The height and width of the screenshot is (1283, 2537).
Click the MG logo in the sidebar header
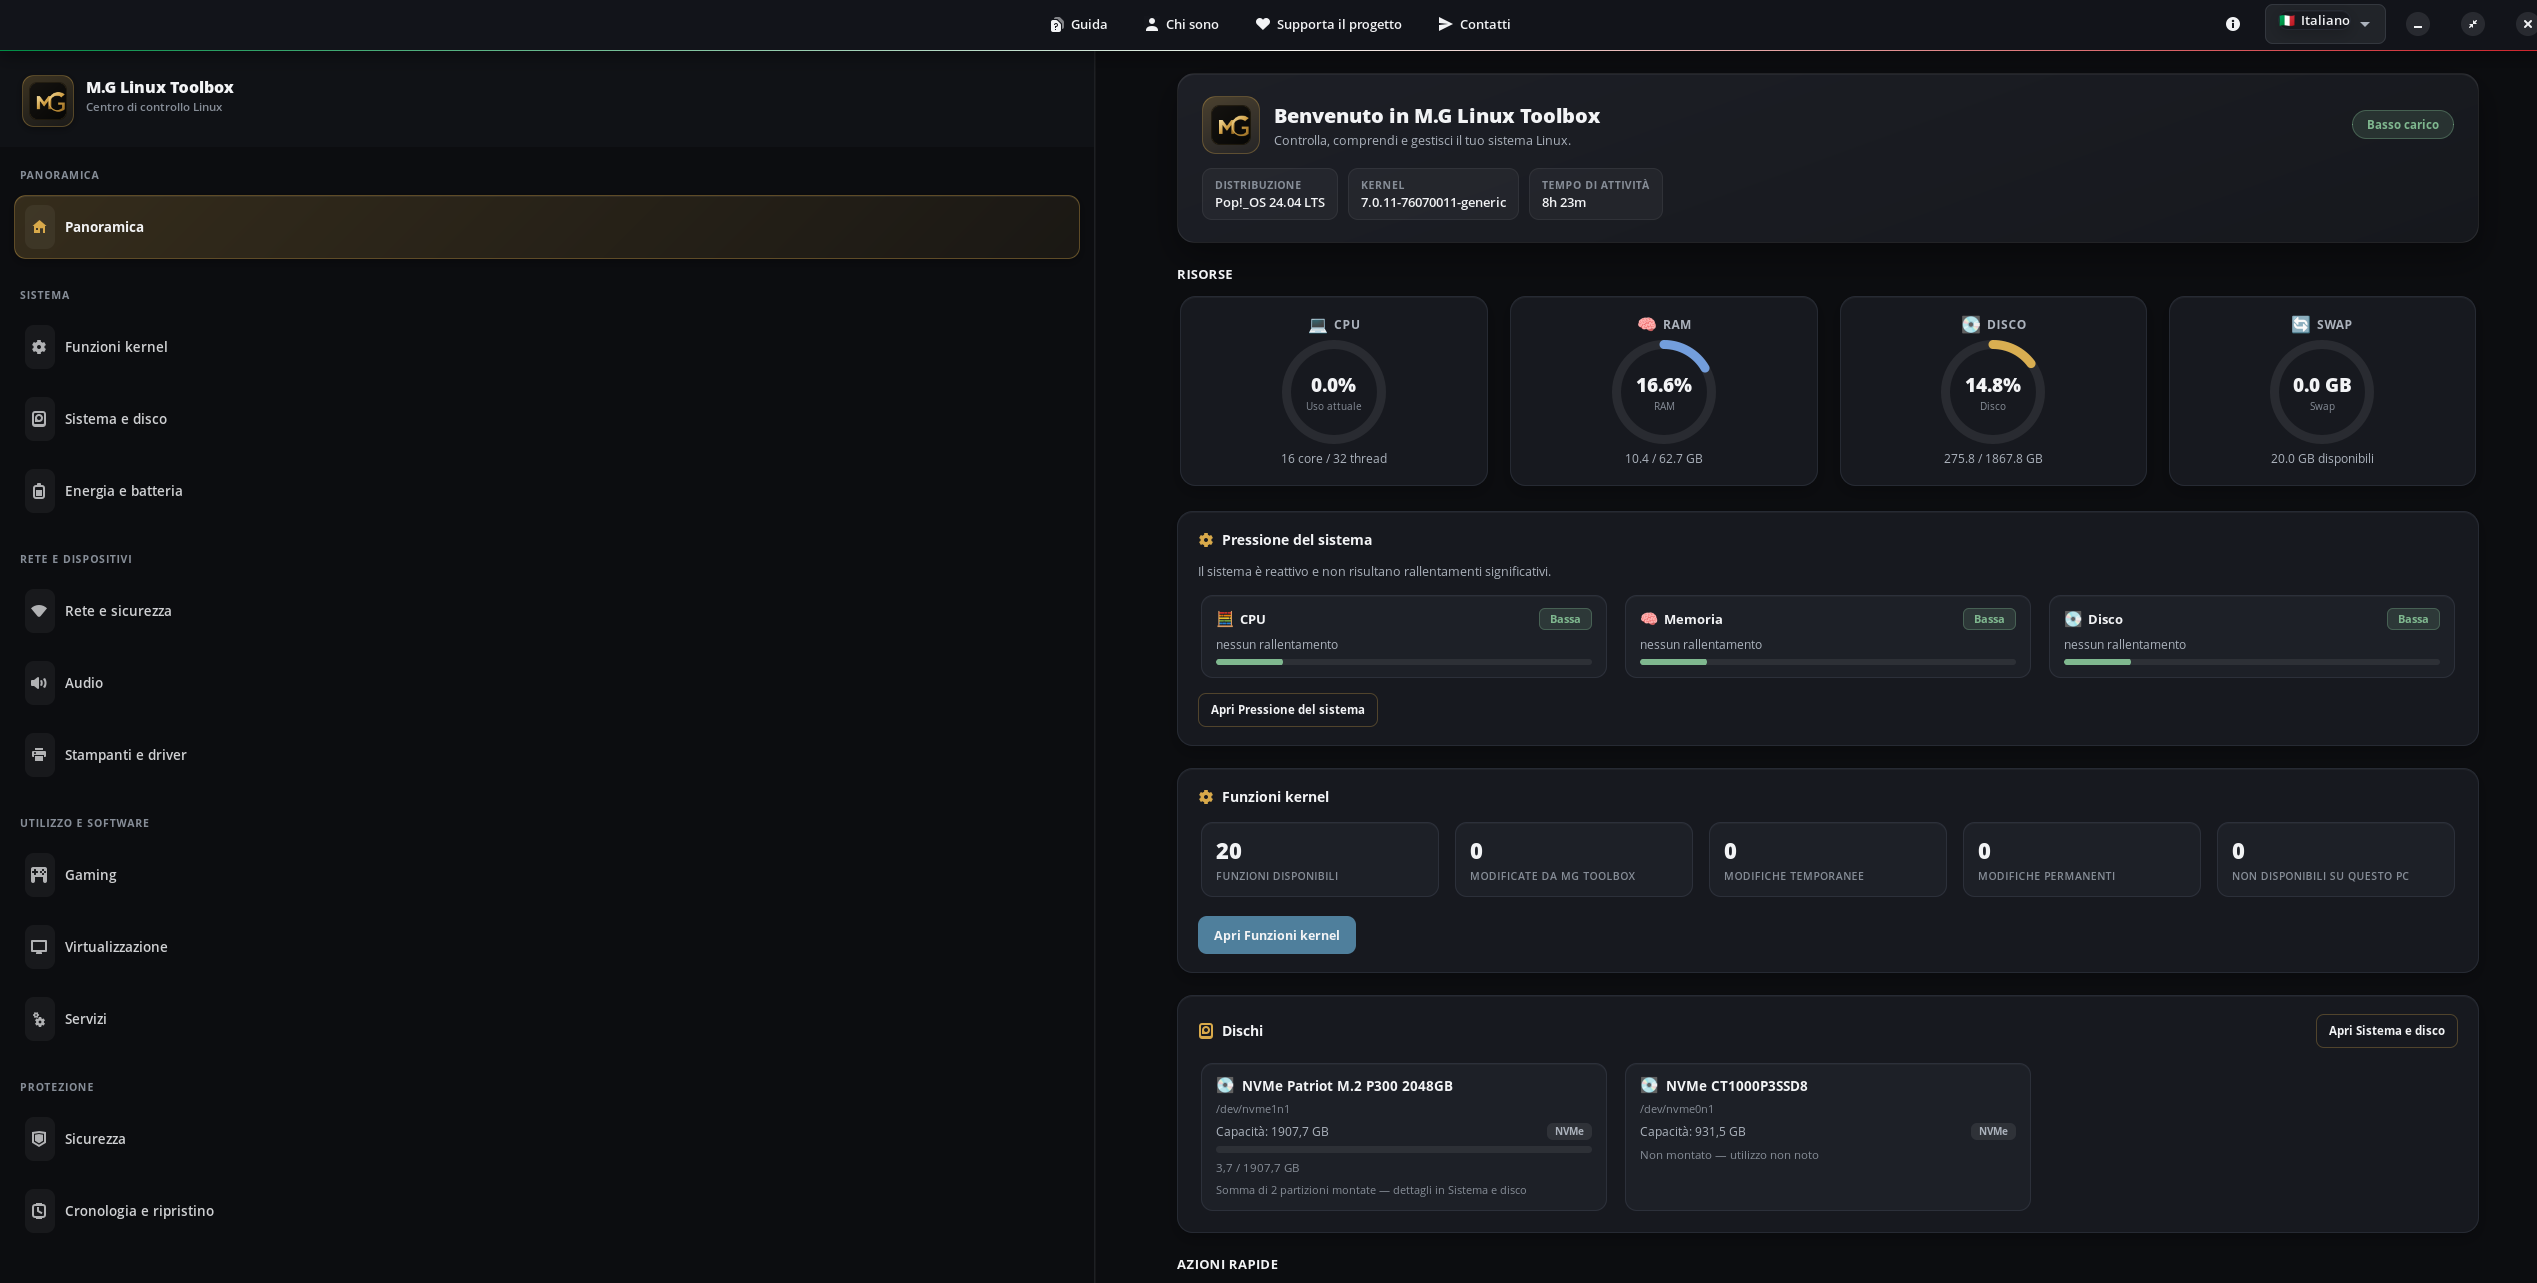(x=48, y=101)
